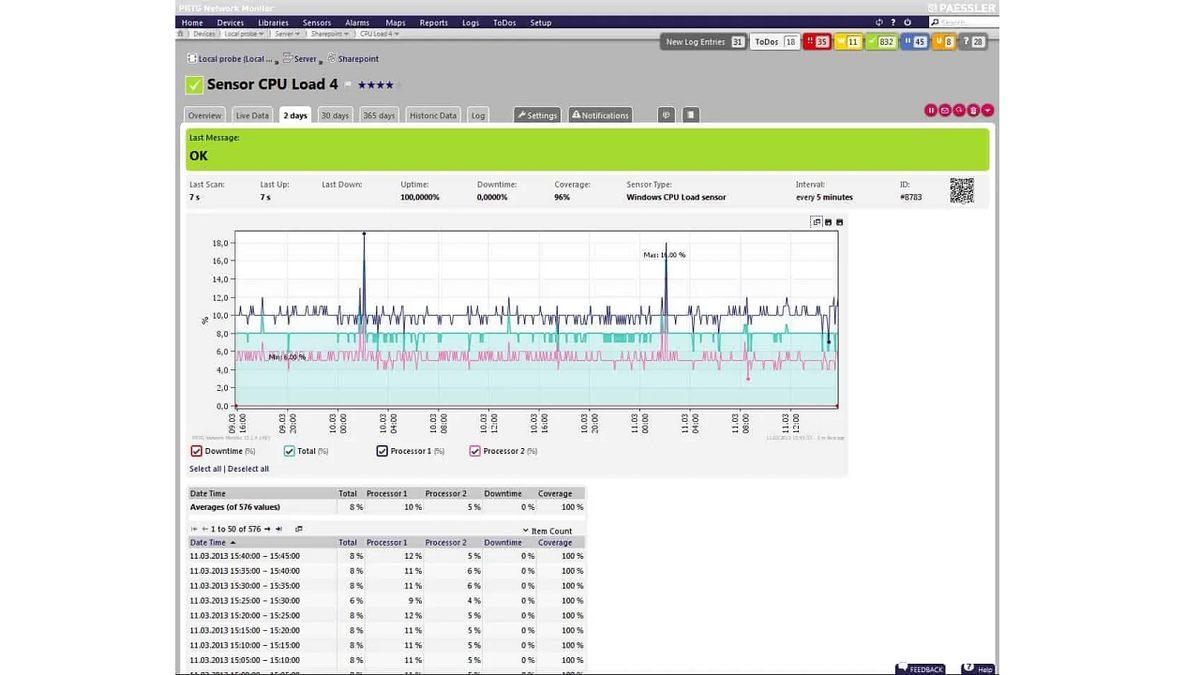Click the pink delete (trash) icon
The height and width of the screenshot is (675, 1200).
coord(973,110)
